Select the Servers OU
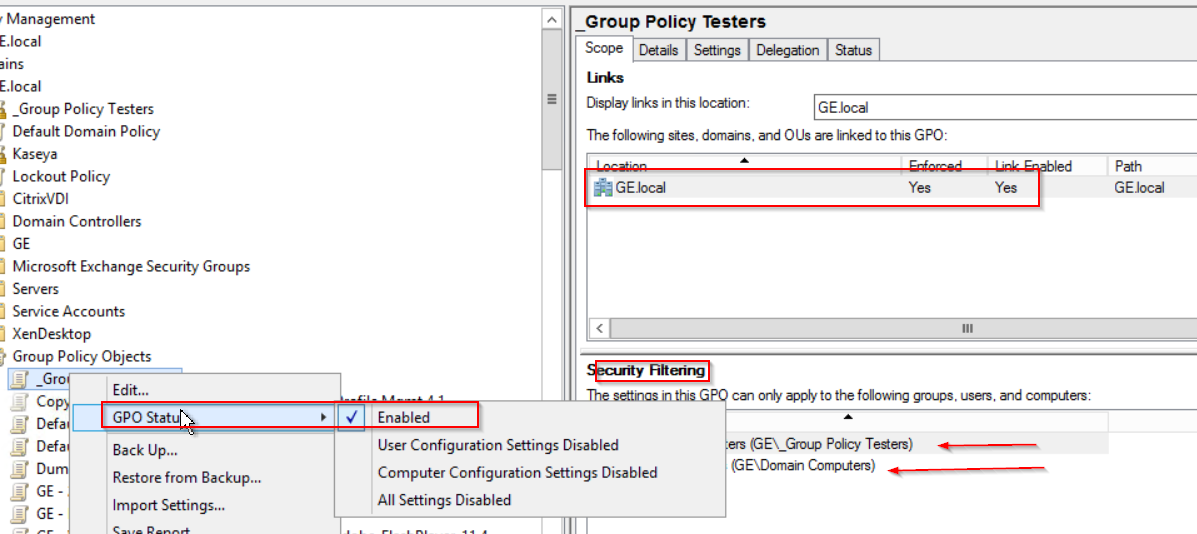Screen dimensions: 1197x534 coord(36,289)
